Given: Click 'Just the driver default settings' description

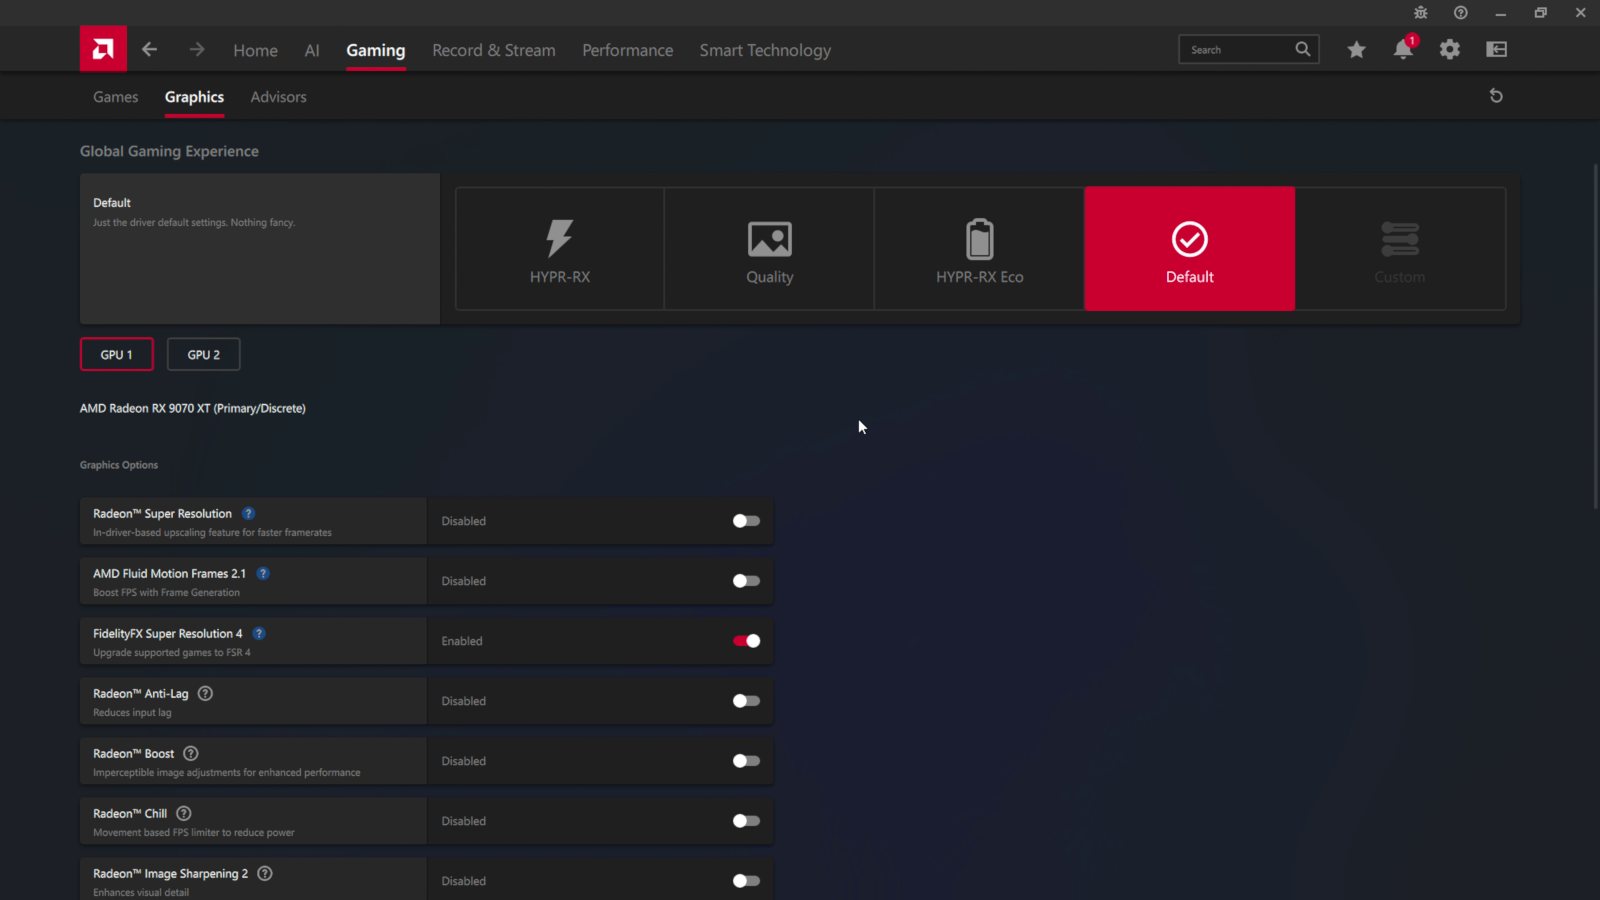Looking at the screenshot, I should coord(194,223).
